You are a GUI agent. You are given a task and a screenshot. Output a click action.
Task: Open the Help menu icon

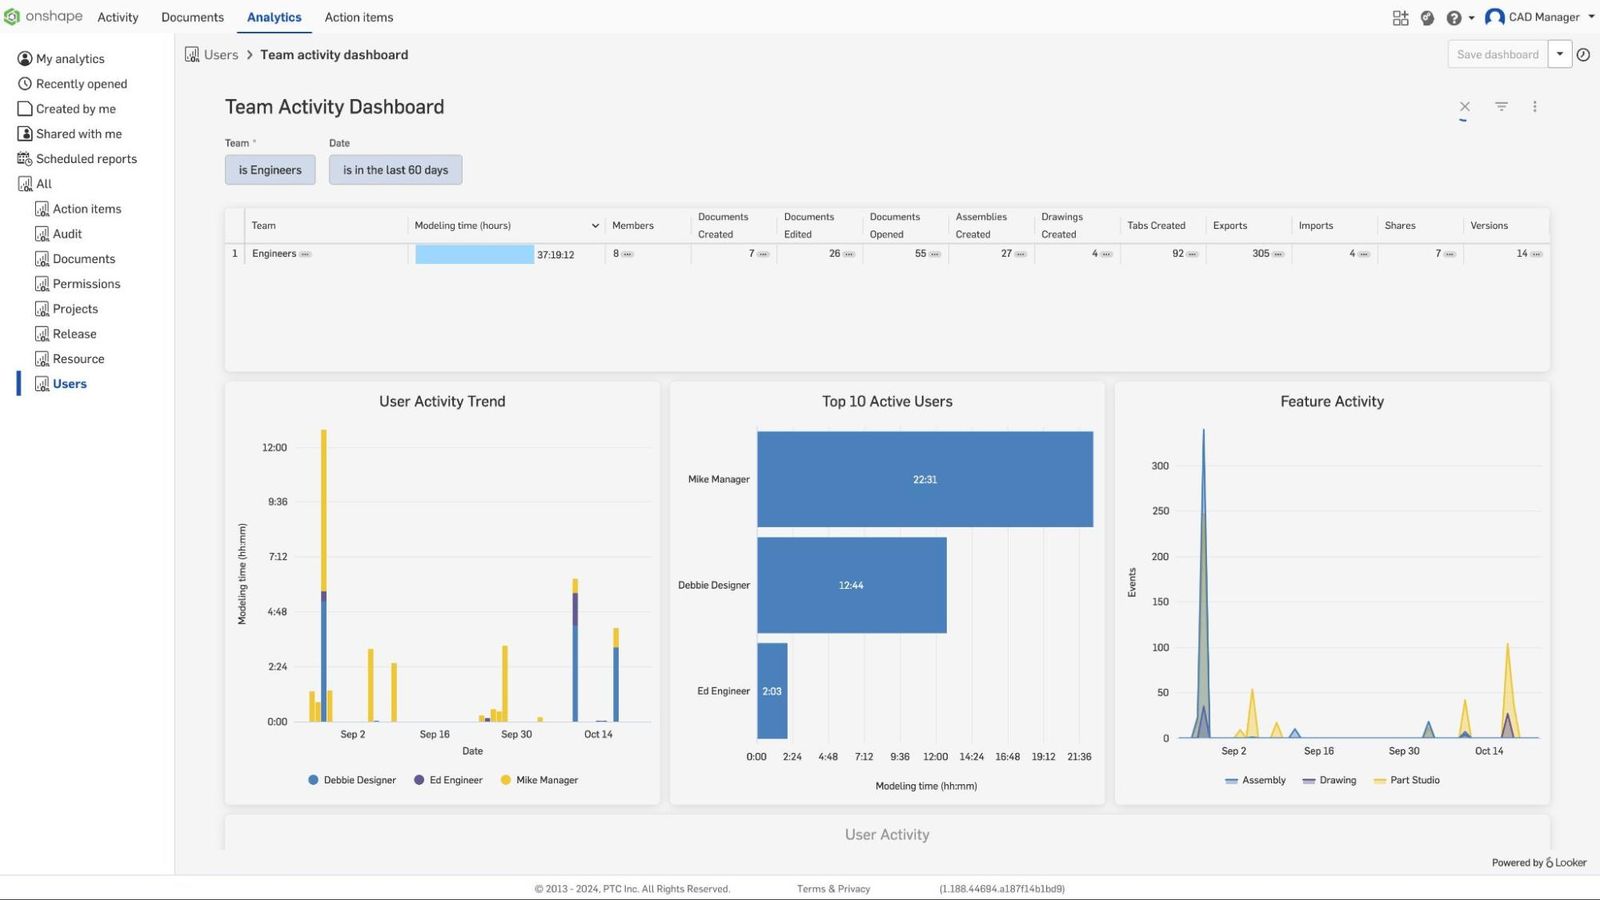(1453, 17)
